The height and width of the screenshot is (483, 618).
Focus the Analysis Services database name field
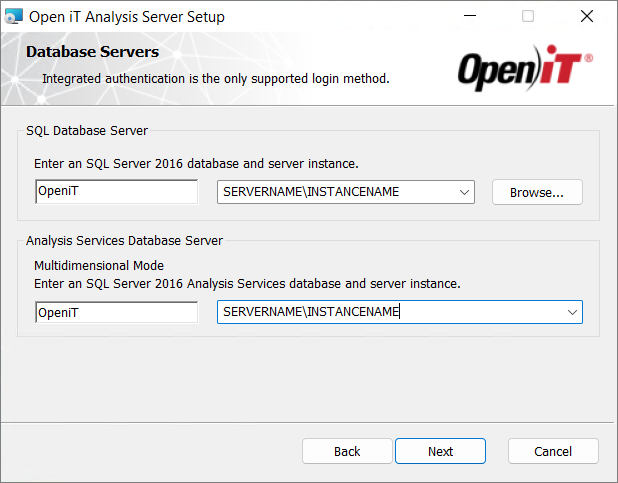pyautogui.click(x=117, y=312)
